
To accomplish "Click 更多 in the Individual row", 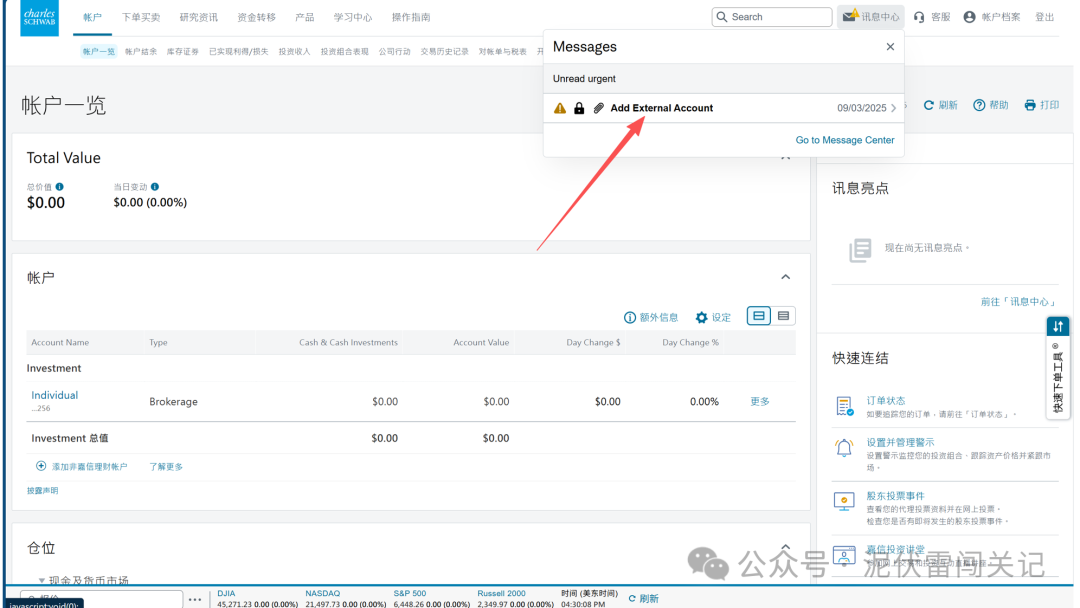I will click(760, 401).
